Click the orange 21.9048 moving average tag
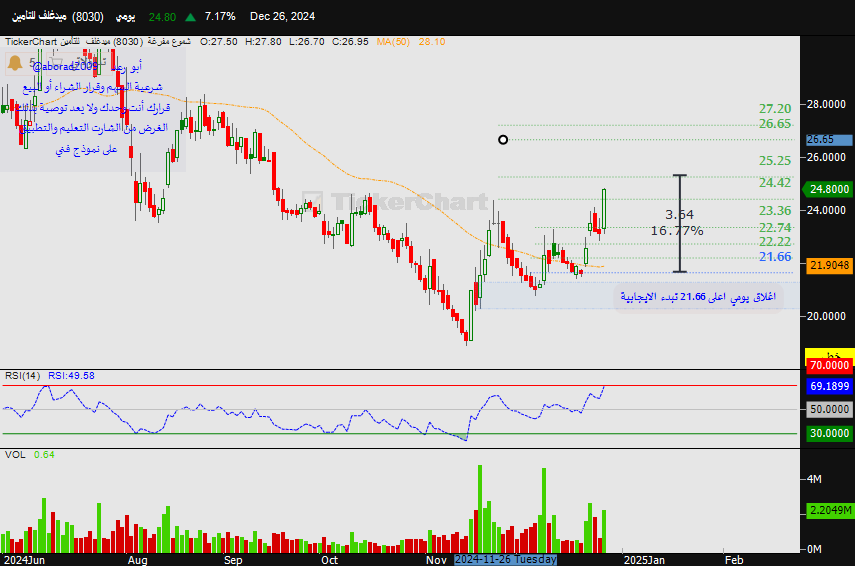Image resolution: width=855 pixels, height=566 pixels. [829, 265]
